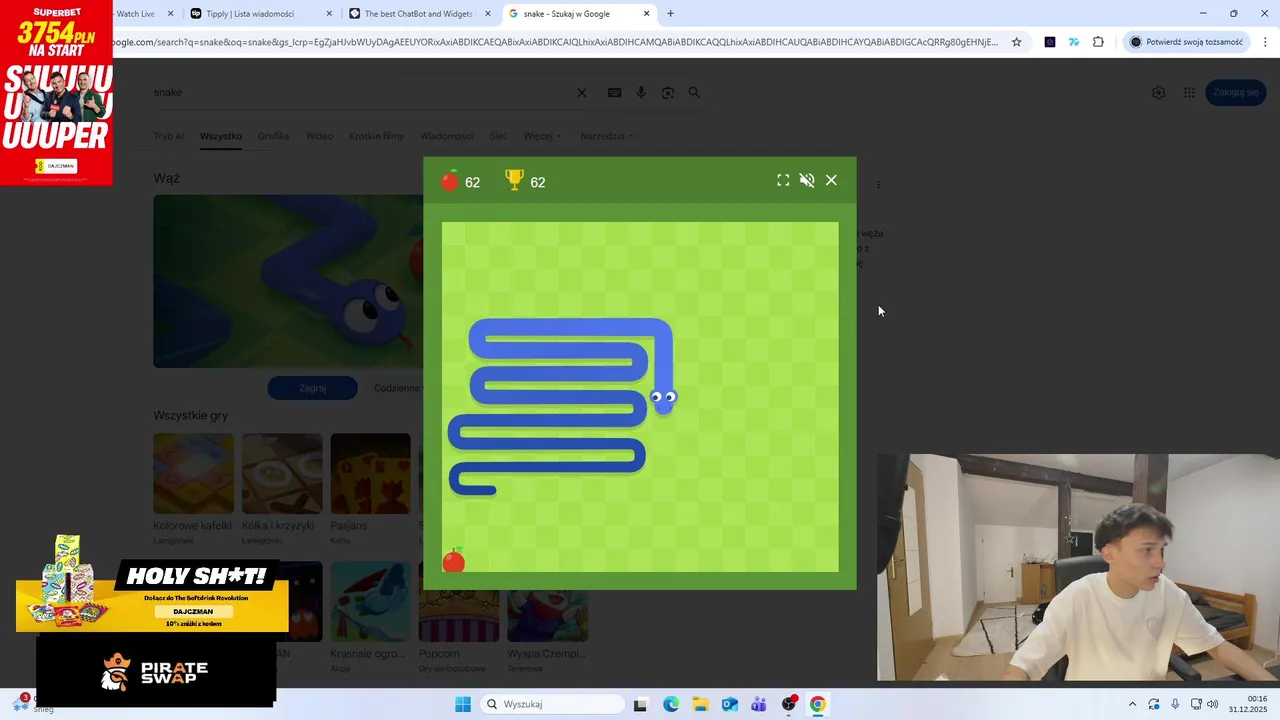
Task: Close the Snake game overlay
Action: coord(831,180)
